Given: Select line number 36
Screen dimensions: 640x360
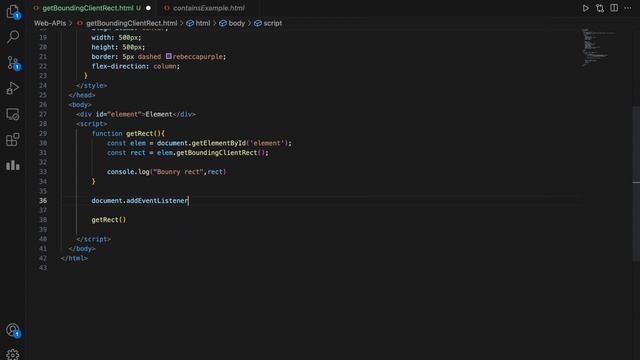Looking at the screenshot, I should click(43, 201).
